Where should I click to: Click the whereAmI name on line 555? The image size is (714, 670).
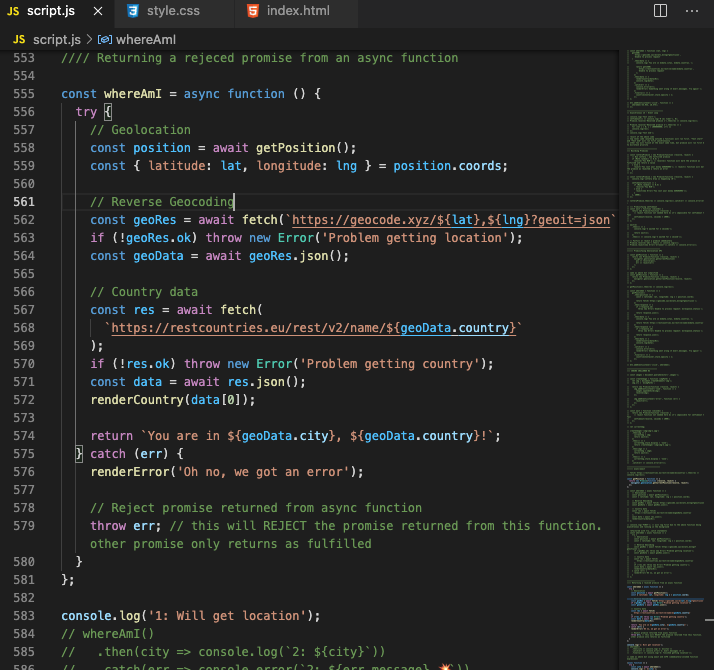133,94
